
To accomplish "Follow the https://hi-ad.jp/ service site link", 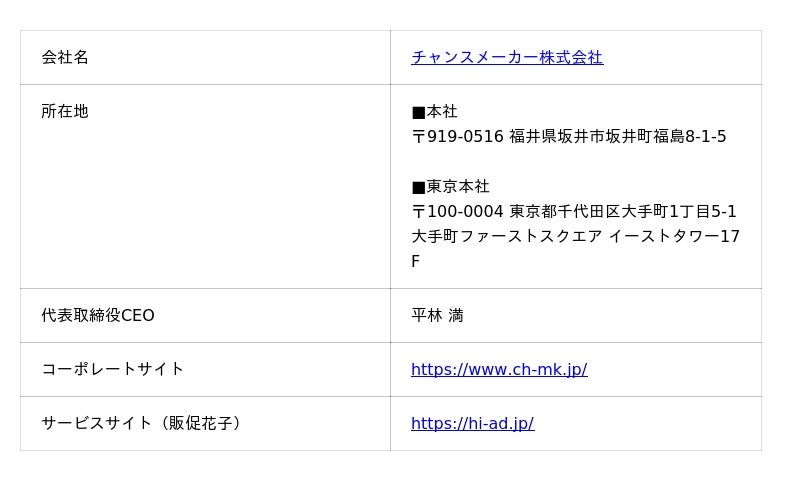I will pos(472,424).
